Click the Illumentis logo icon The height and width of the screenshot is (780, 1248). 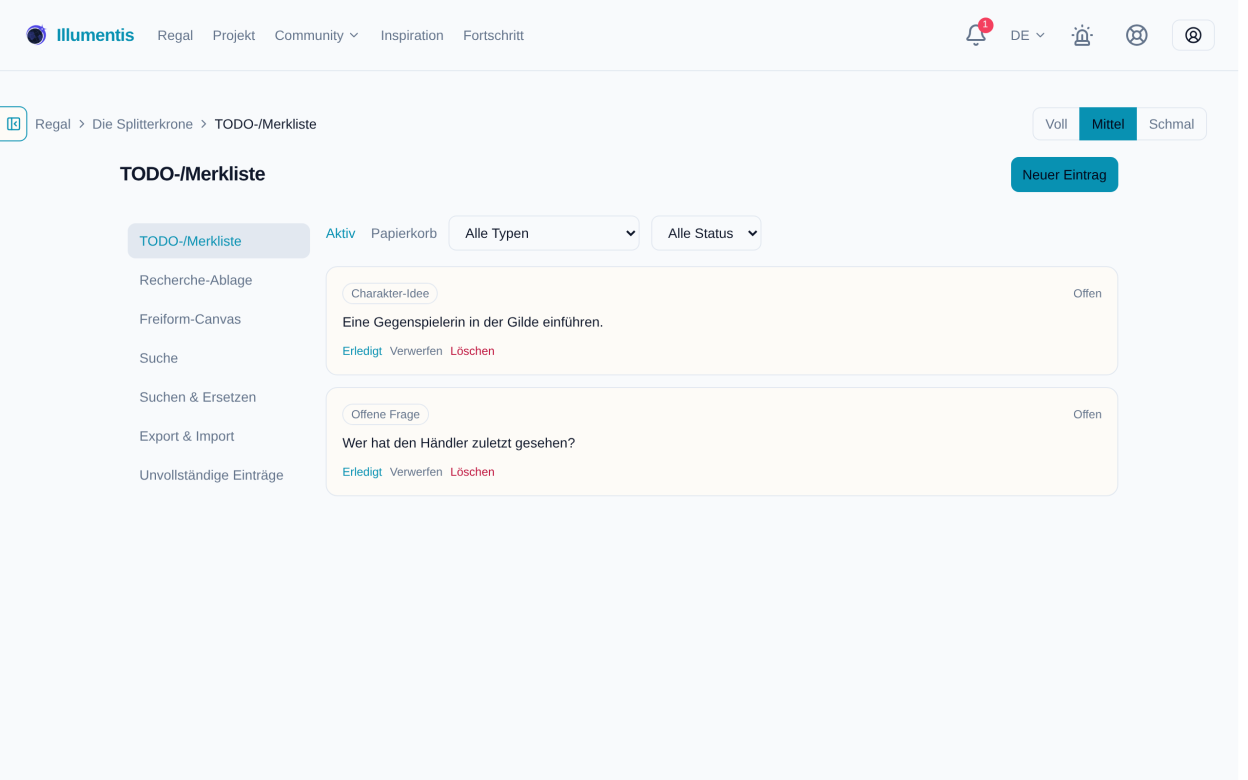point(36,35)
